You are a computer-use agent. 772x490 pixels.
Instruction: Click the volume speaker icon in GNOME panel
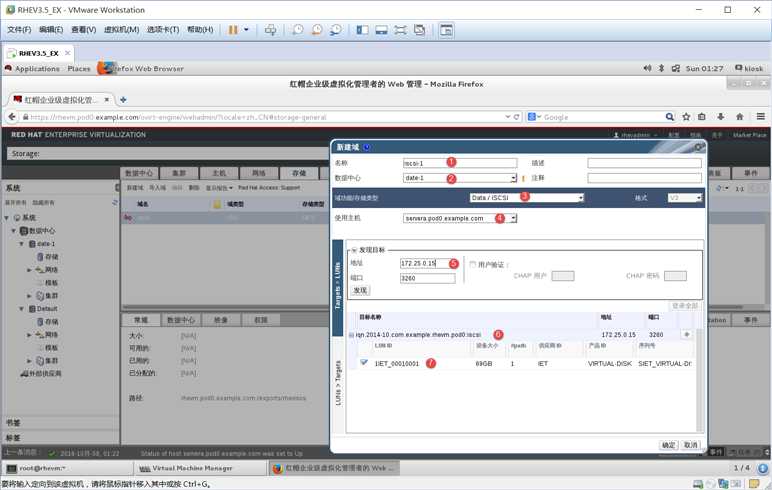[x=647, y=68]
